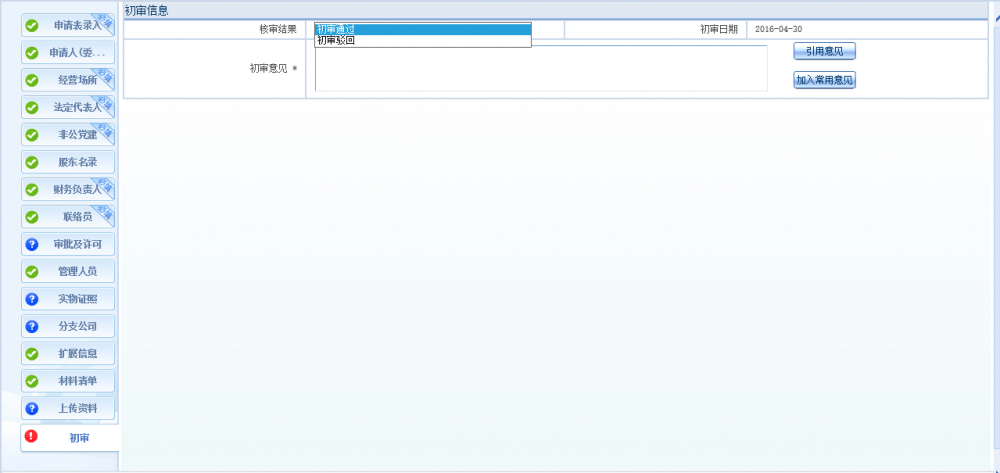Click green check icon beside 申请表录入
The width and height of the screenshot is (1000, 473).
(31, 25)
